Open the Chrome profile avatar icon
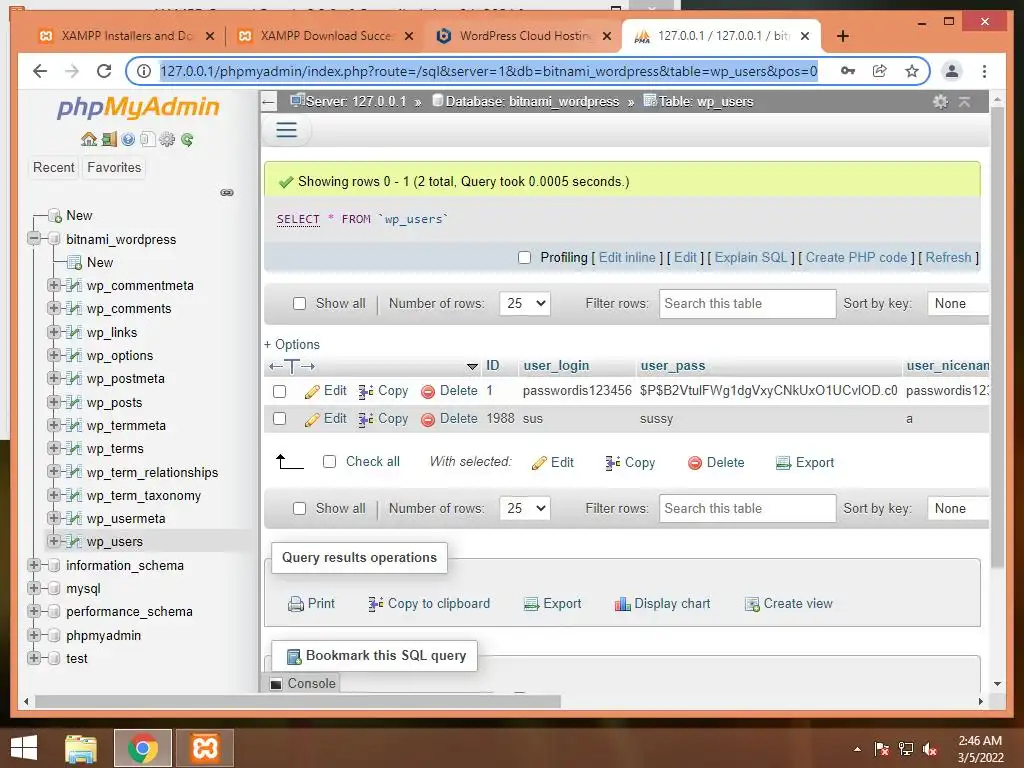Viewport: 1024px width, 768px height. (x=952, y=71)
